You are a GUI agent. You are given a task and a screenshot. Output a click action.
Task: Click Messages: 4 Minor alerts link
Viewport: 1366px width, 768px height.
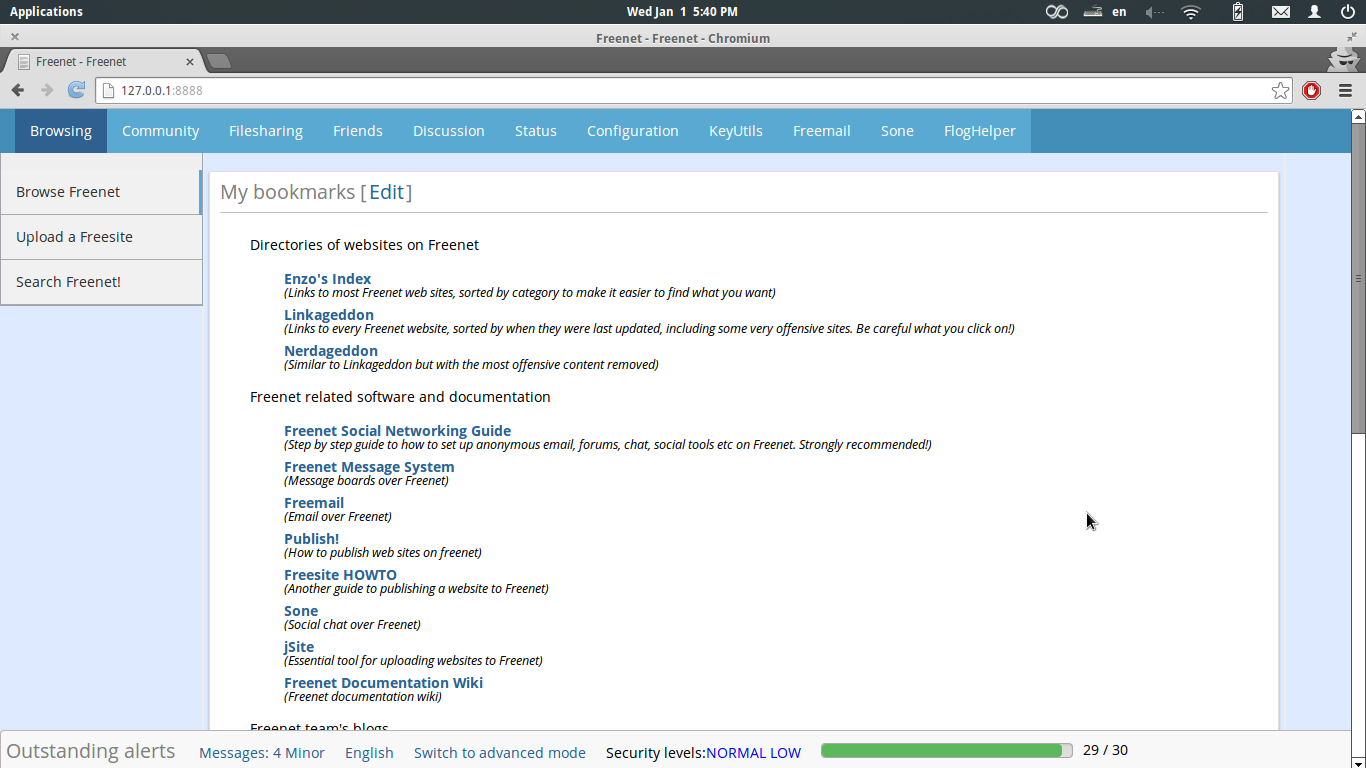262,753
